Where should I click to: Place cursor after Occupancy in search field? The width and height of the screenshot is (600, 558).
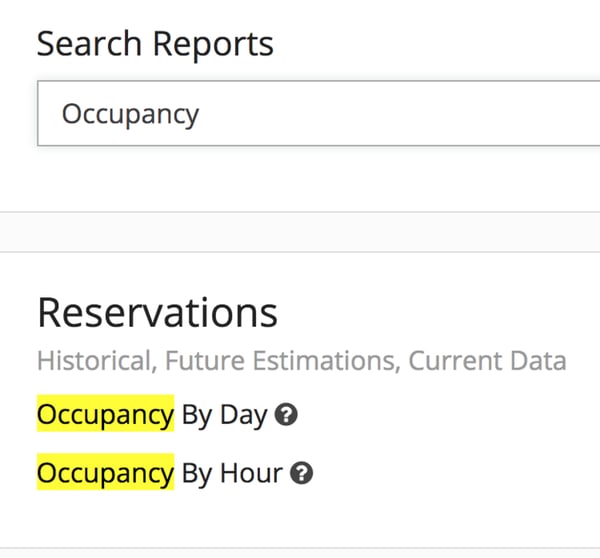click(201, 114)
